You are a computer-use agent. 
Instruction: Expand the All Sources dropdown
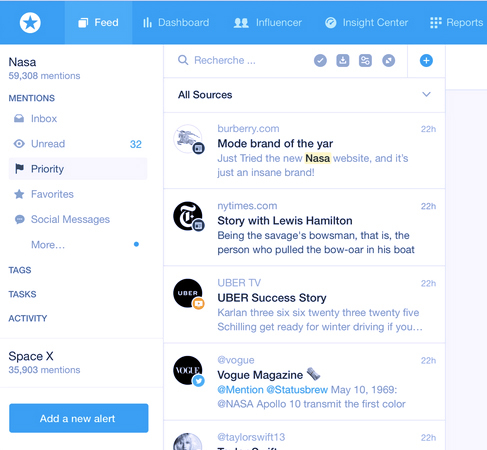pos(304,95)
